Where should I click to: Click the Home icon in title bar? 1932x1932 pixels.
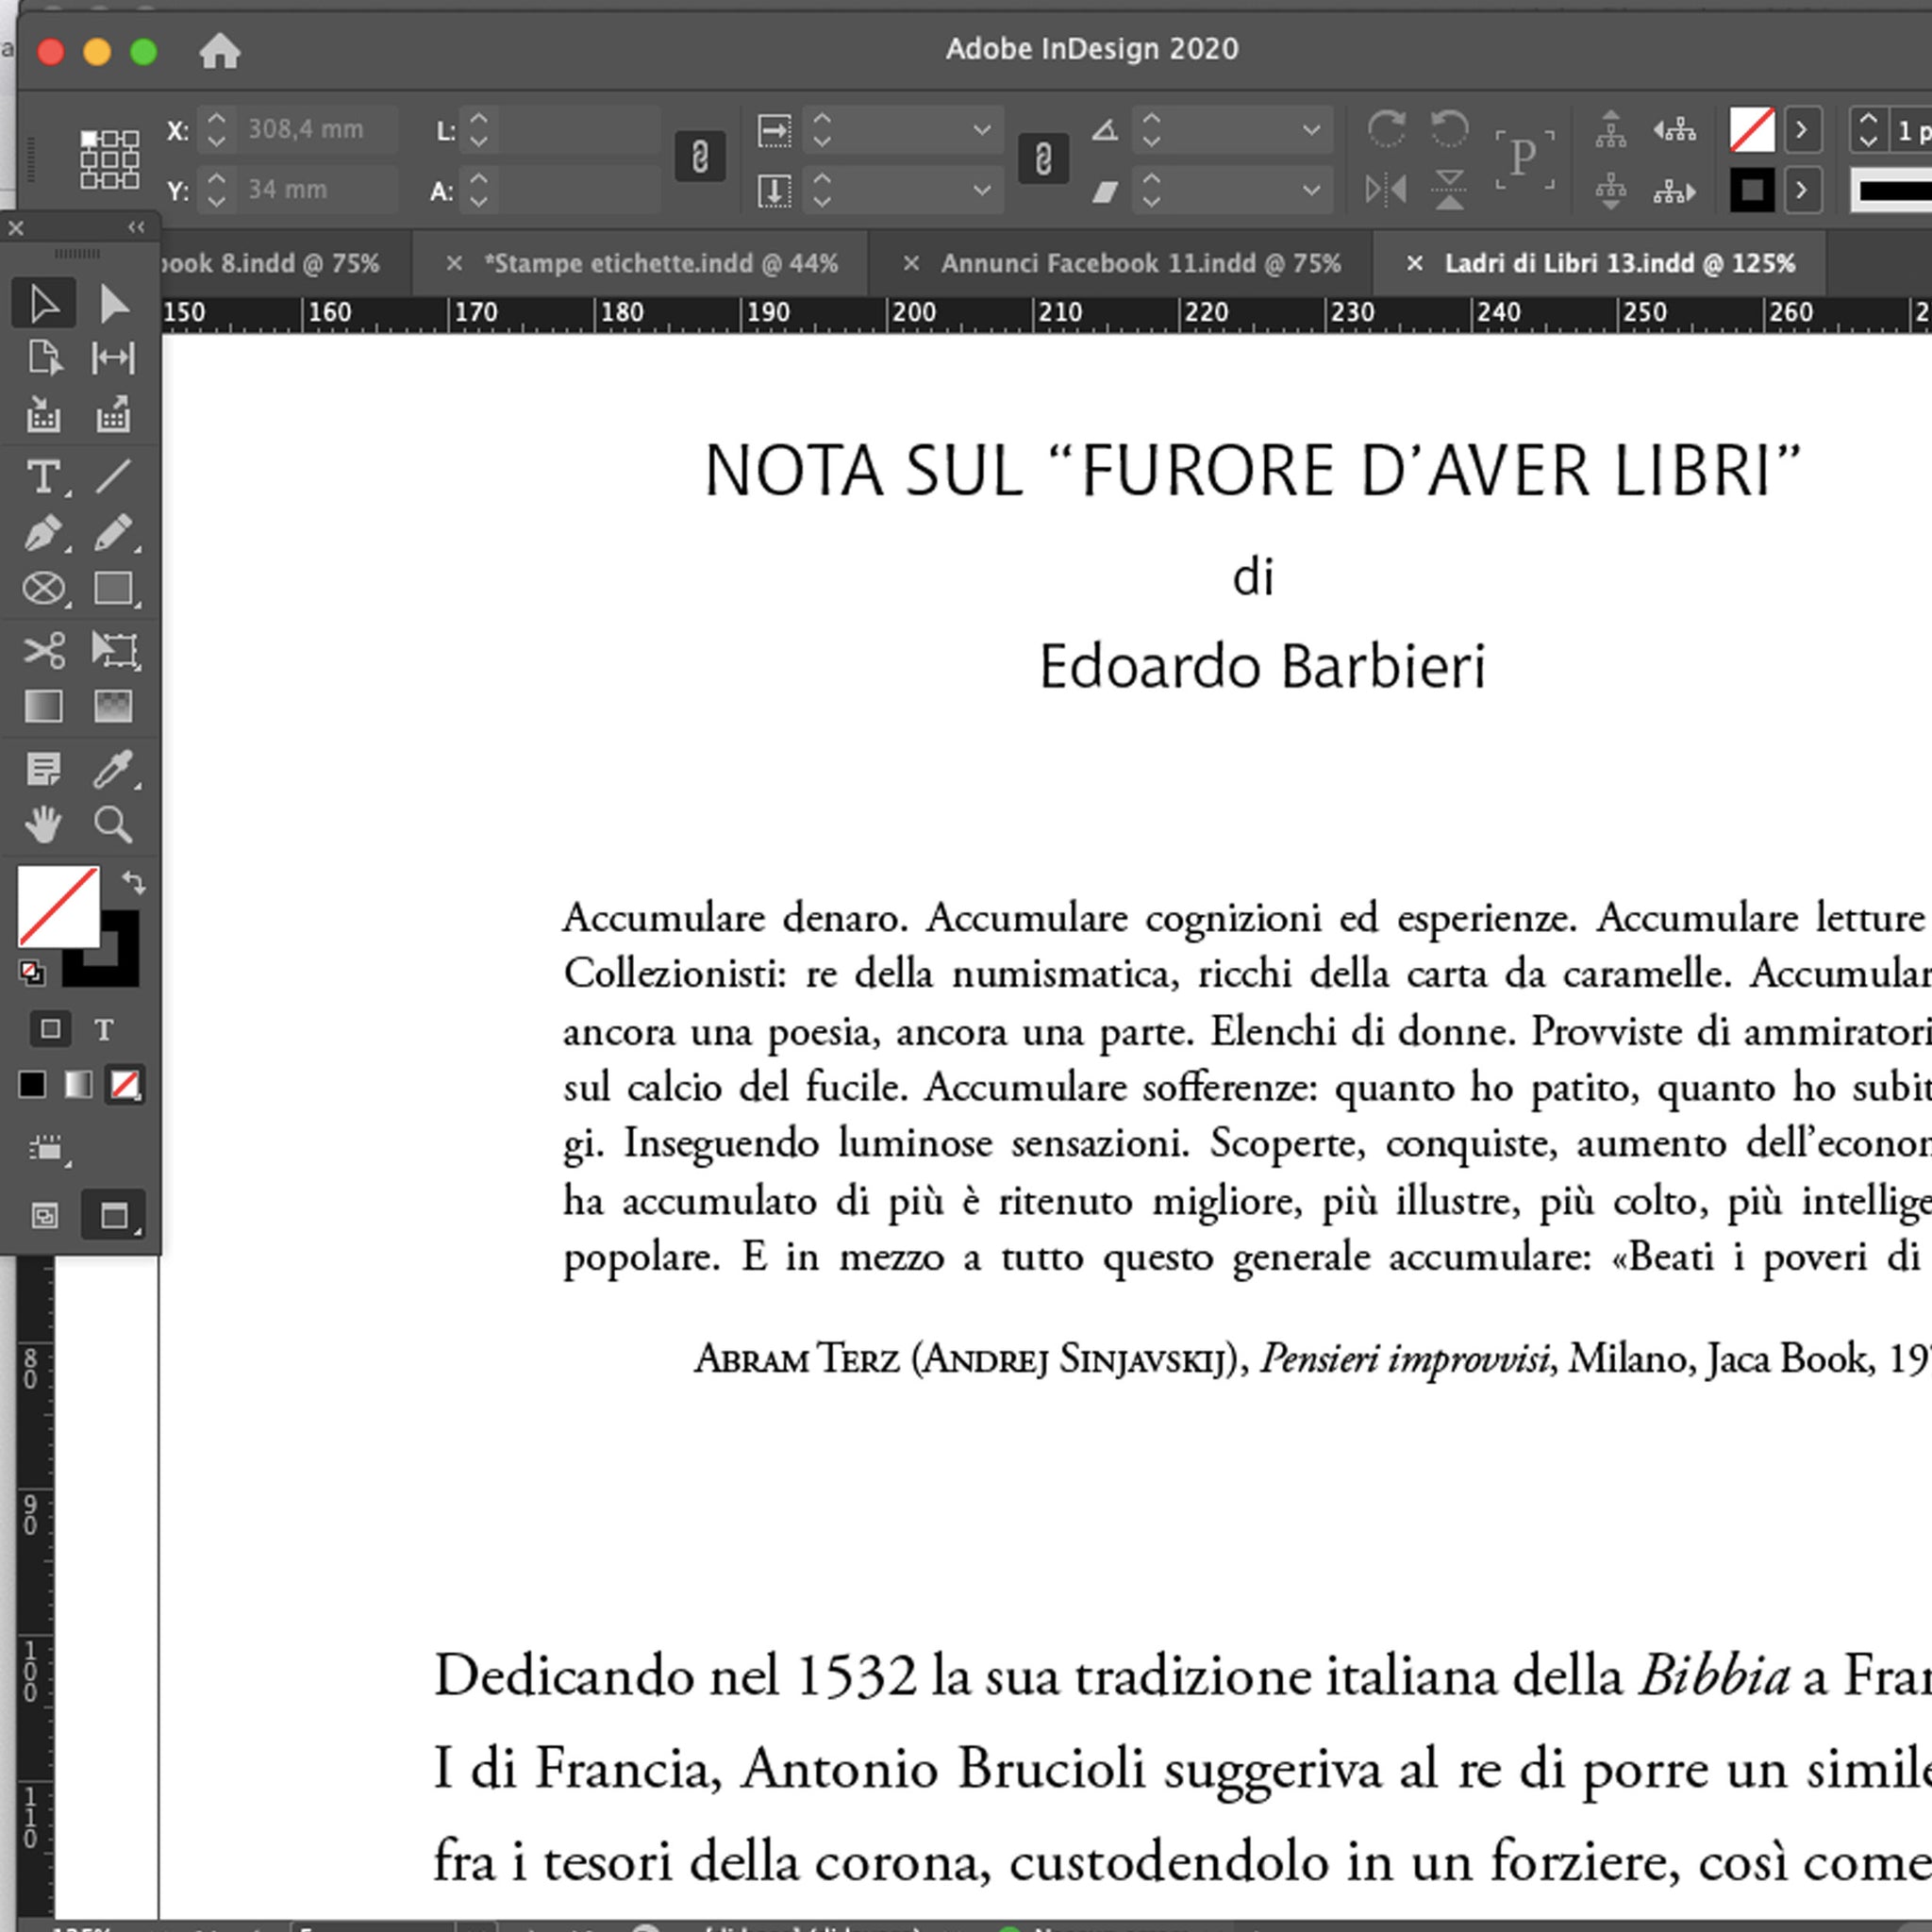(220, 50)
